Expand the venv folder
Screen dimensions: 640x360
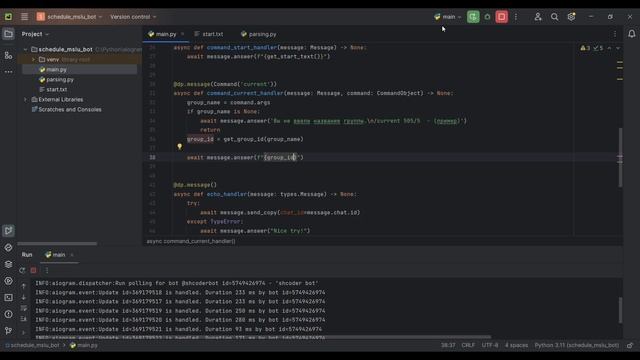(x=33, y=60)
